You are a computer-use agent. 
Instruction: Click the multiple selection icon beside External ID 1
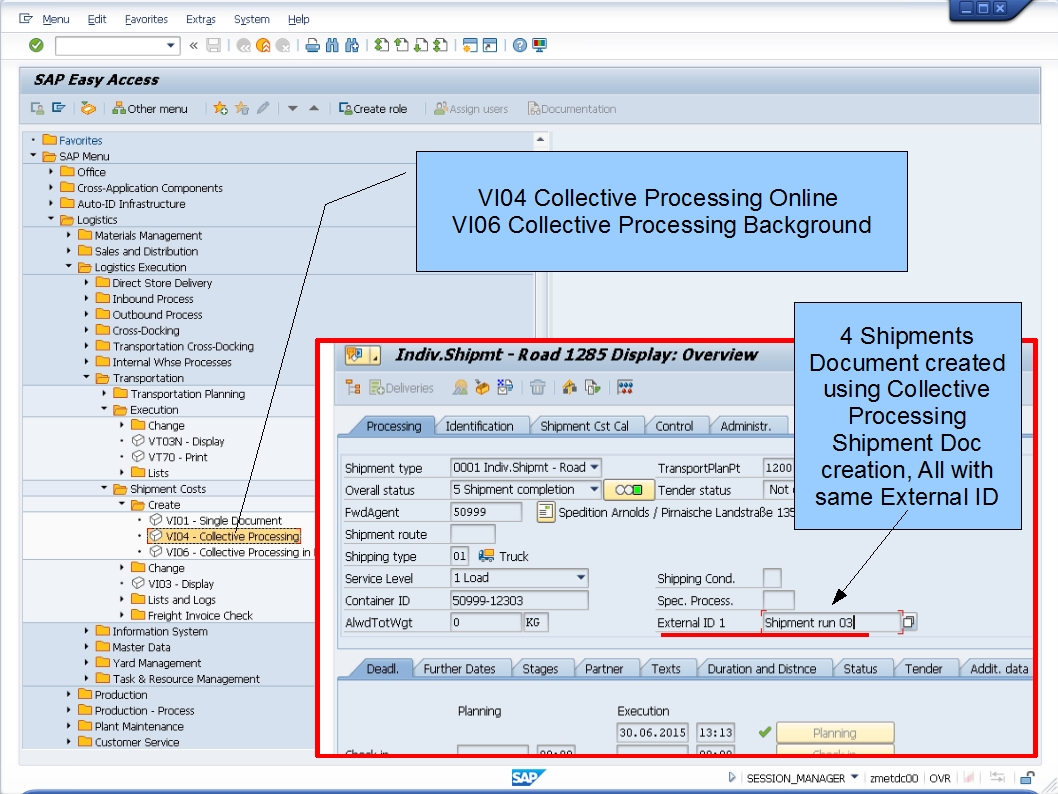click(x=909, y=622)
